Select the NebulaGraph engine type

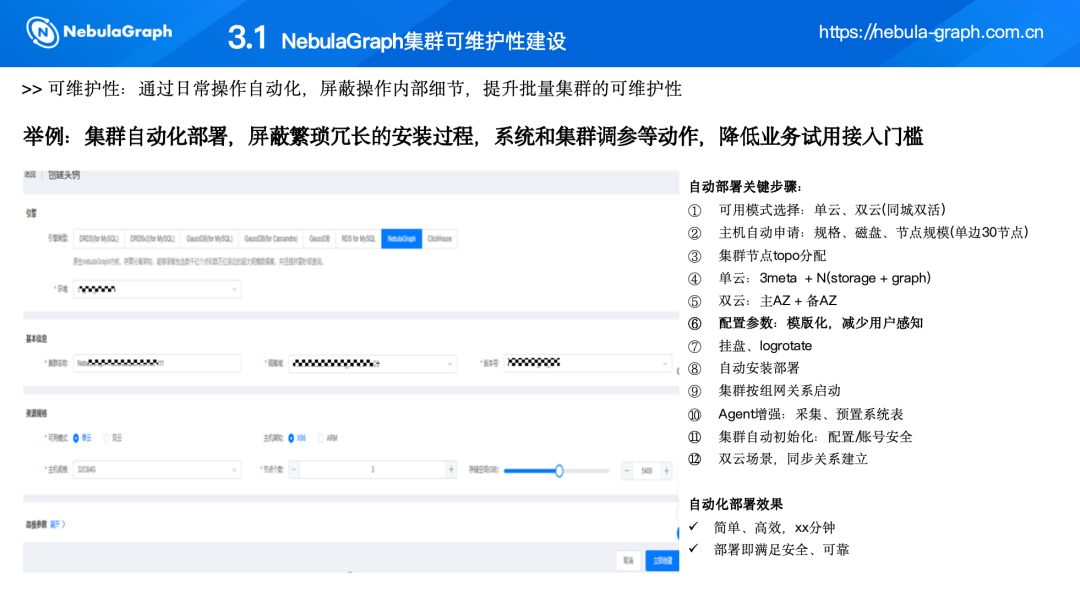402,239
